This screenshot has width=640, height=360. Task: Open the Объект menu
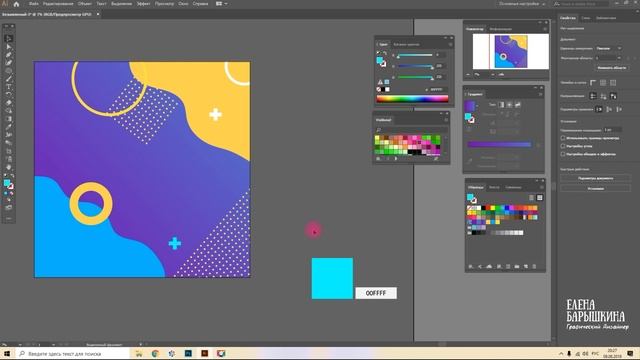pyautogui.click(x=84, y=4)
